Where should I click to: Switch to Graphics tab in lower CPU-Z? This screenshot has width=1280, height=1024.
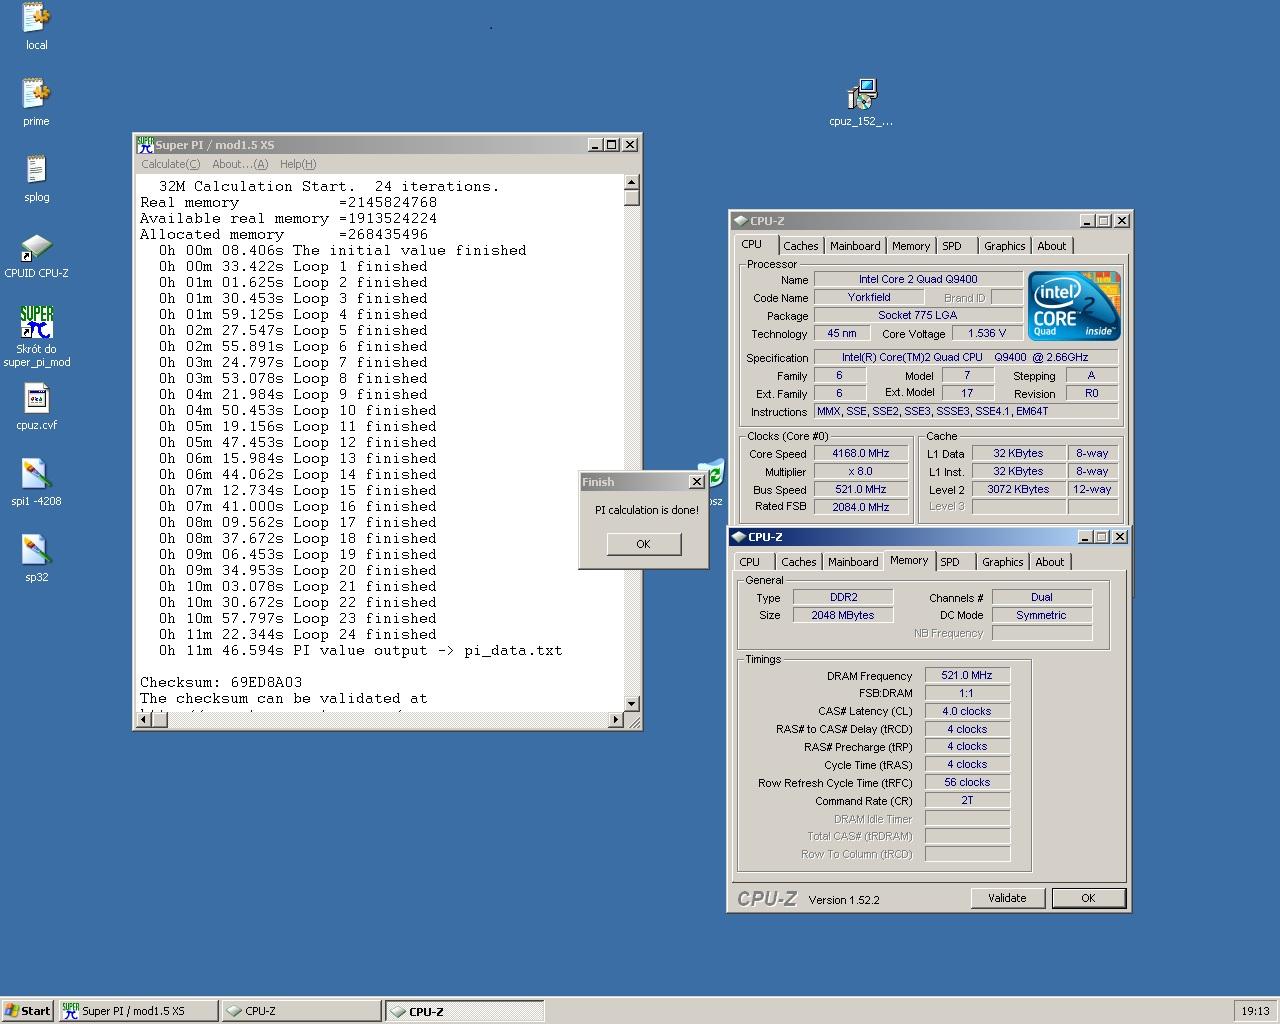1002,562
